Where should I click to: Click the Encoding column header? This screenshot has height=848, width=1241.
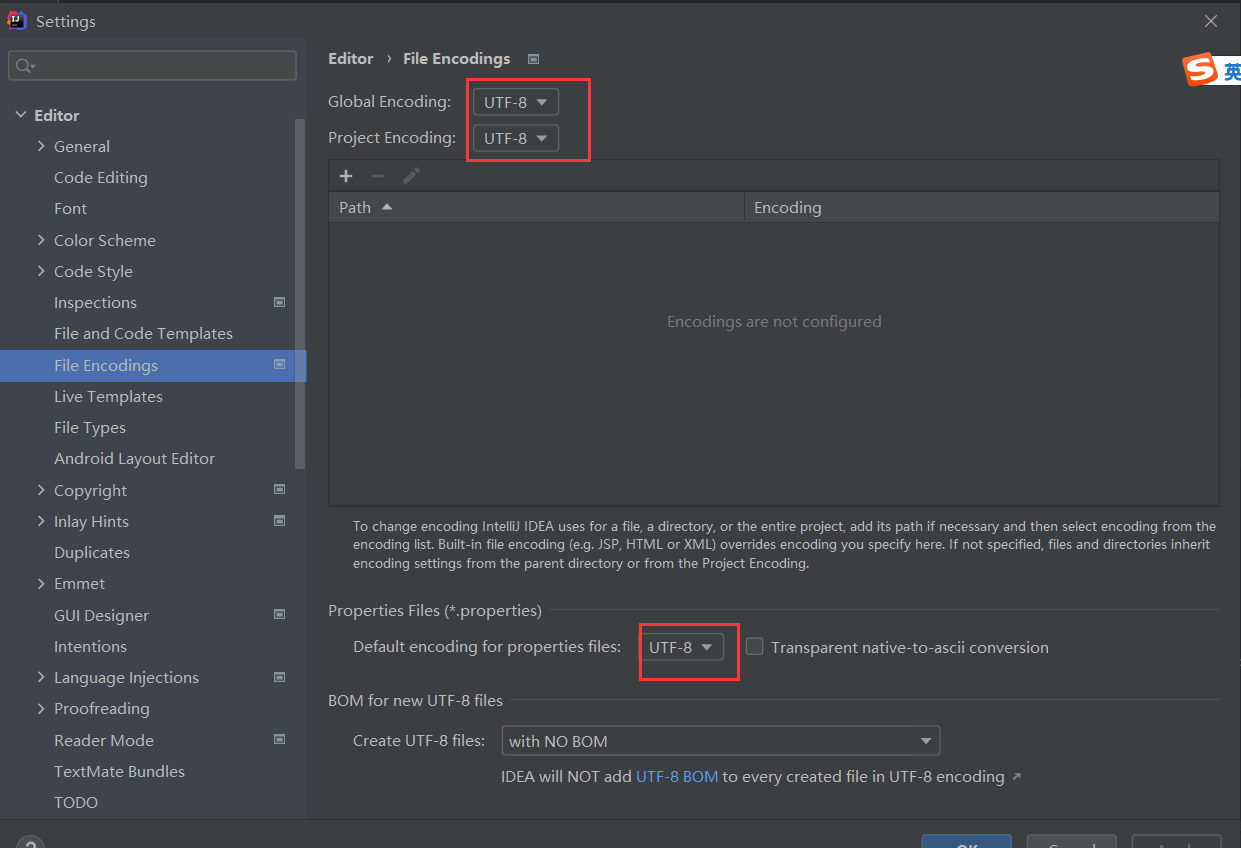pos(982,207)
